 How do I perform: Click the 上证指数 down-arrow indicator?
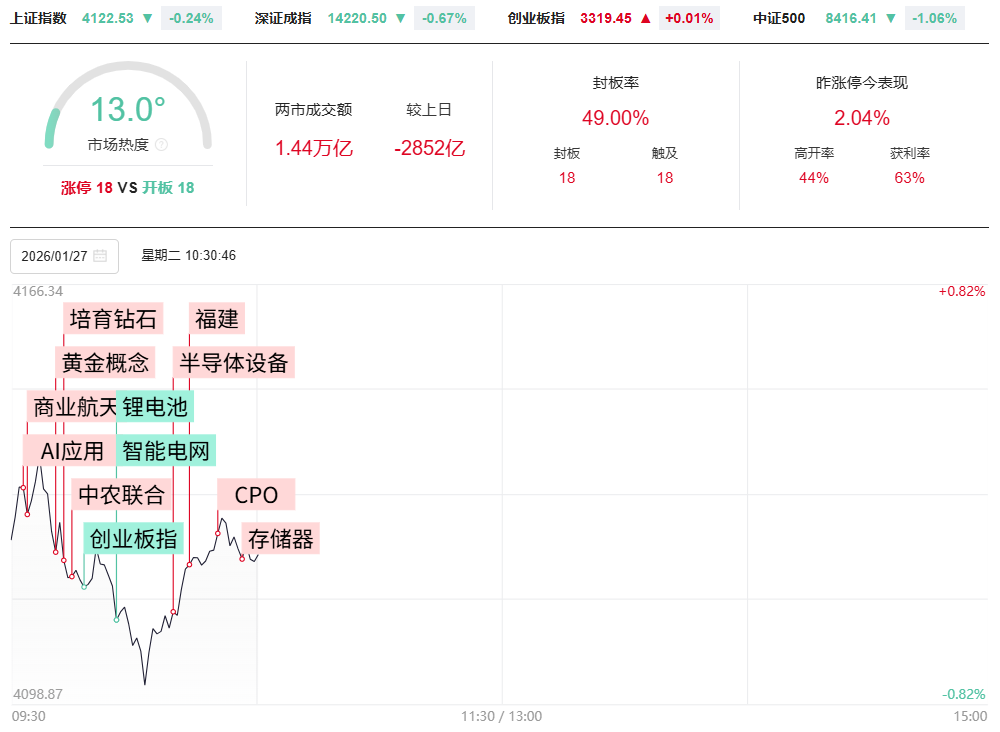tap(148, 18)
